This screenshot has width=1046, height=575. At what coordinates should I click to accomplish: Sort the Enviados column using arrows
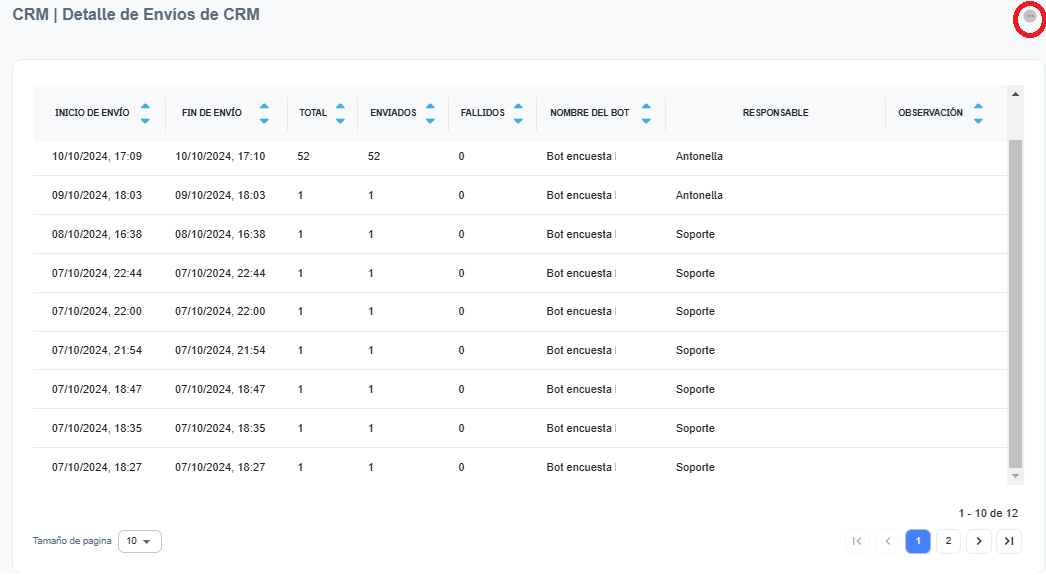click(x=430, y=113)
